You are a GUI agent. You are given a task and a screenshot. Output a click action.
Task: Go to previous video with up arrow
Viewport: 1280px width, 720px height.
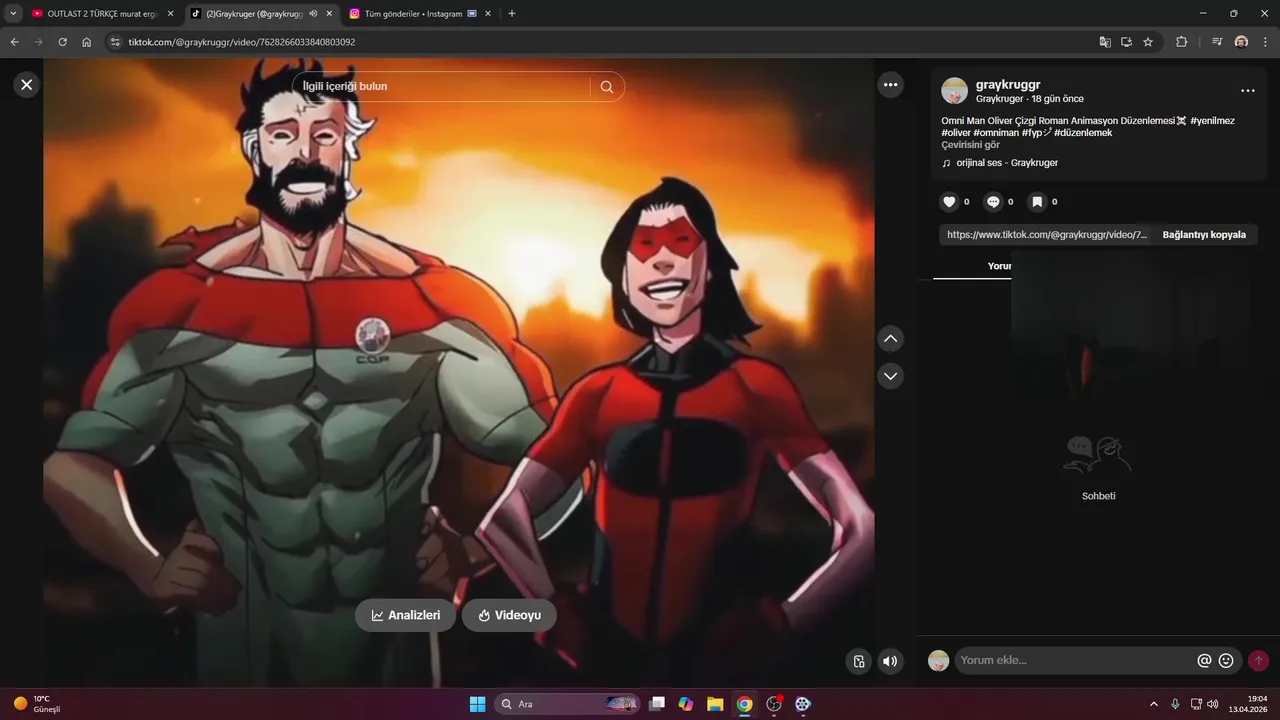[890, 339]
